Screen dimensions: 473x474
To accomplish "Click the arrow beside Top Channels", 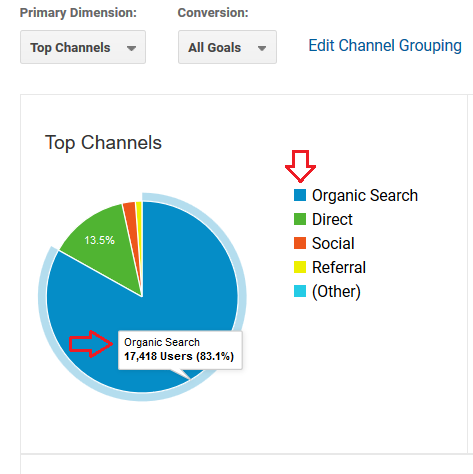I will click(131, 48).
